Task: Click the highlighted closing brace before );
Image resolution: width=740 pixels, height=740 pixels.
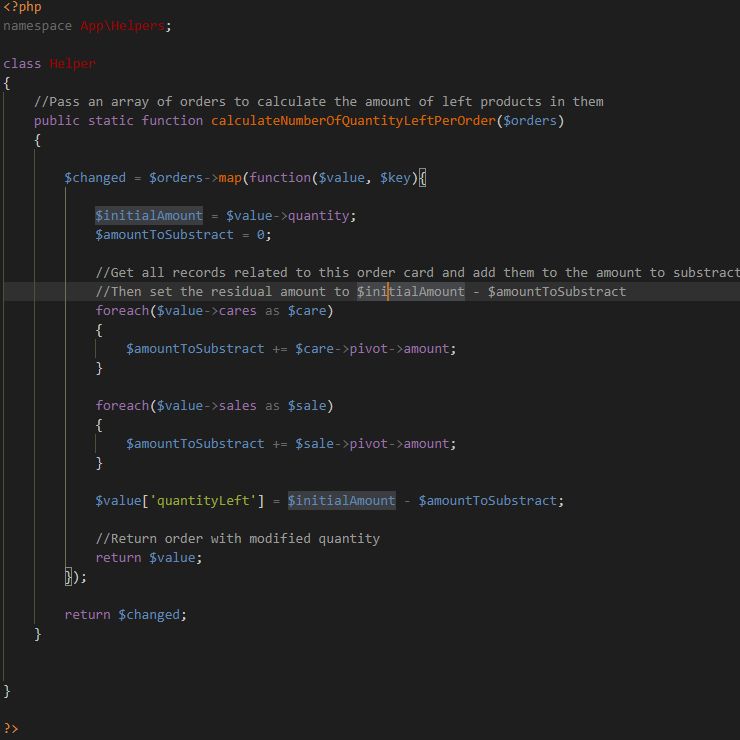Action: tap(68, 577)
